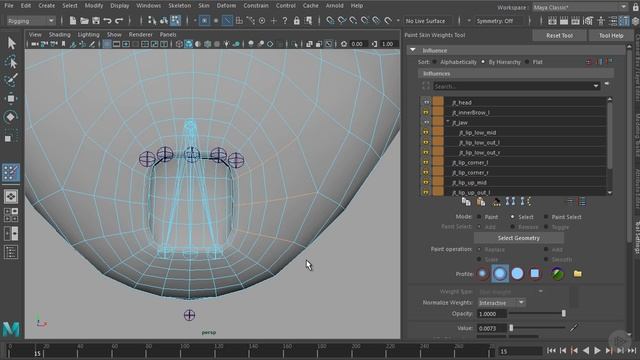Open the Deform menu
Screen dimensions: 640x360
pos(226,6)
